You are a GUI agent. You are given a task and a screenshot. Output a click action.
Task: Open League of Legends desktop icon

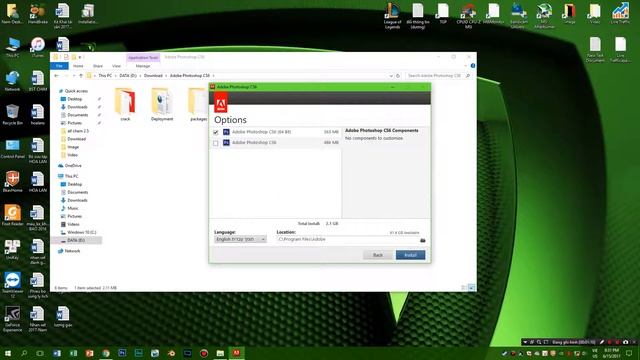pyautogui.click(x=393, y=16)
